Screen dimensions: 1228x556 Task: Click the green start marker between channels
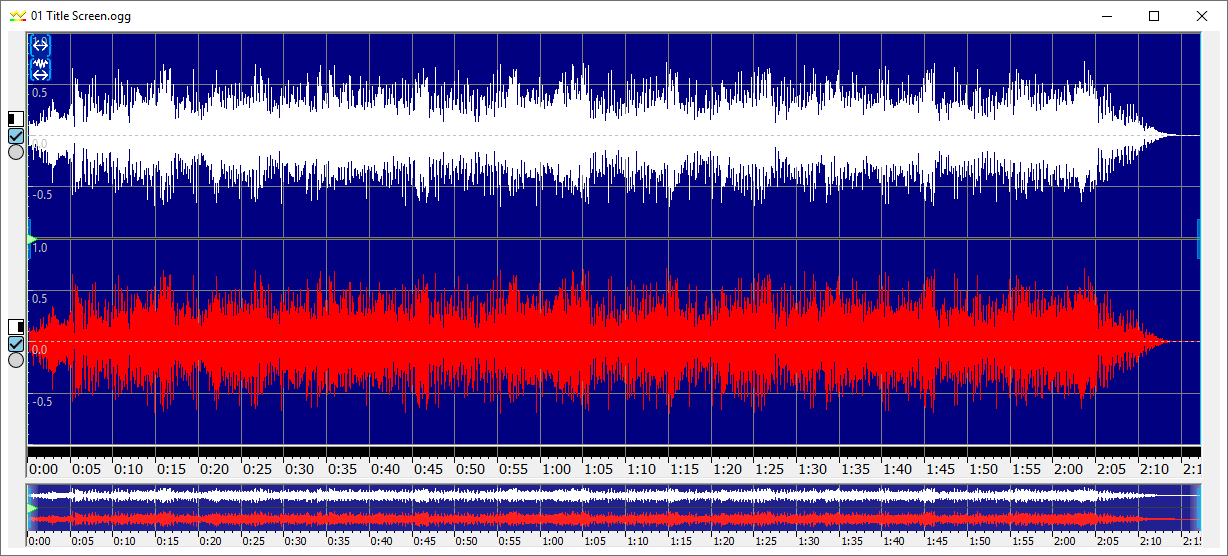pyautogui.click(x=31, y=238)
